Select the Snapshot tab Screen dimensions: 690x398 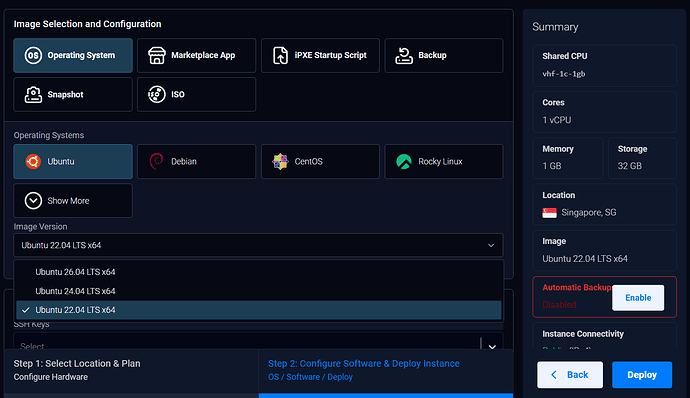[73, 95]
